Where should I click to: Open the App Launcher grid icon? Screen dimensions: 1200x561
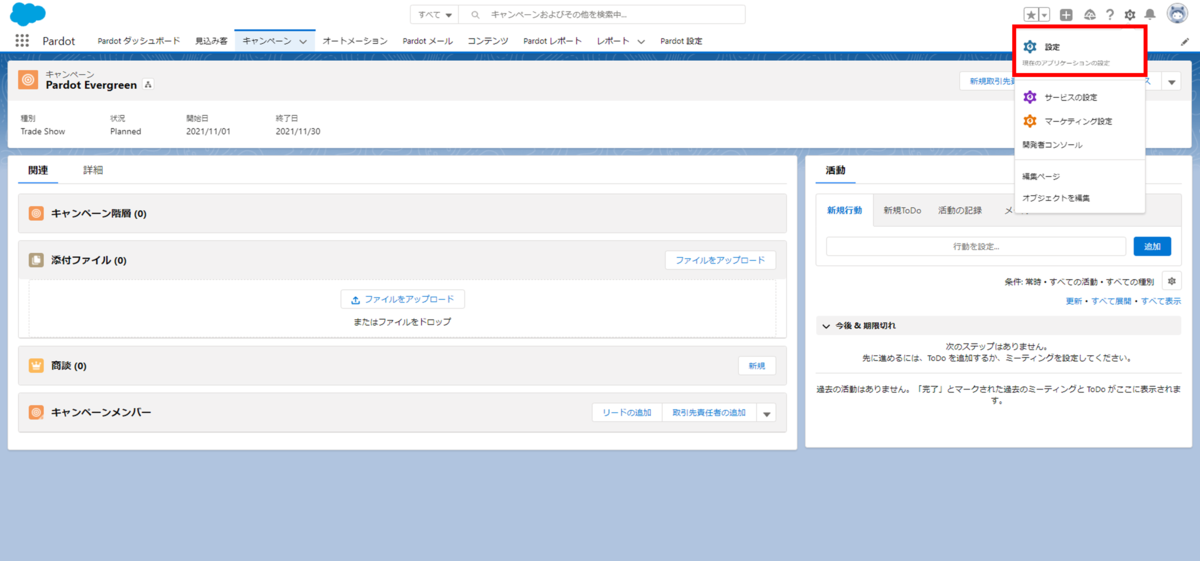point(22,41)
